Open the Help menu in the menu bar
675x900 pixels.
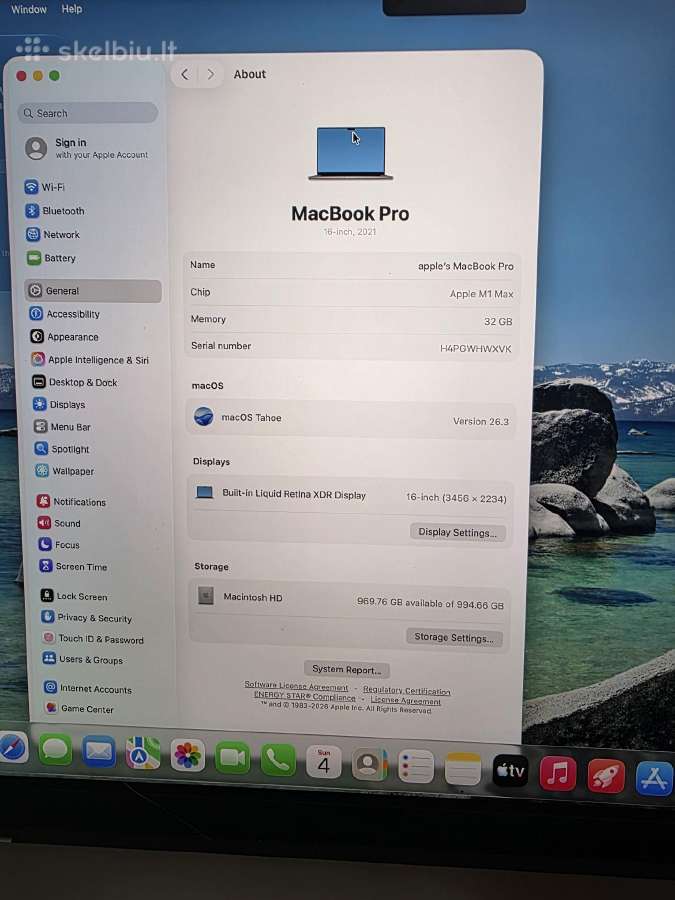coord(72,9)
